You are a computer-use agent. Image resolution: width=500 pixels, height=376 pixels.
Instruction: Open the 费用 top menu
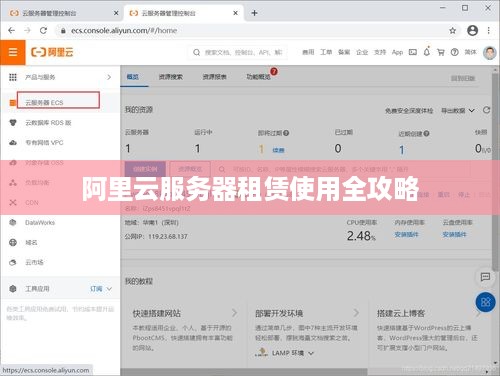pos(308,52)
